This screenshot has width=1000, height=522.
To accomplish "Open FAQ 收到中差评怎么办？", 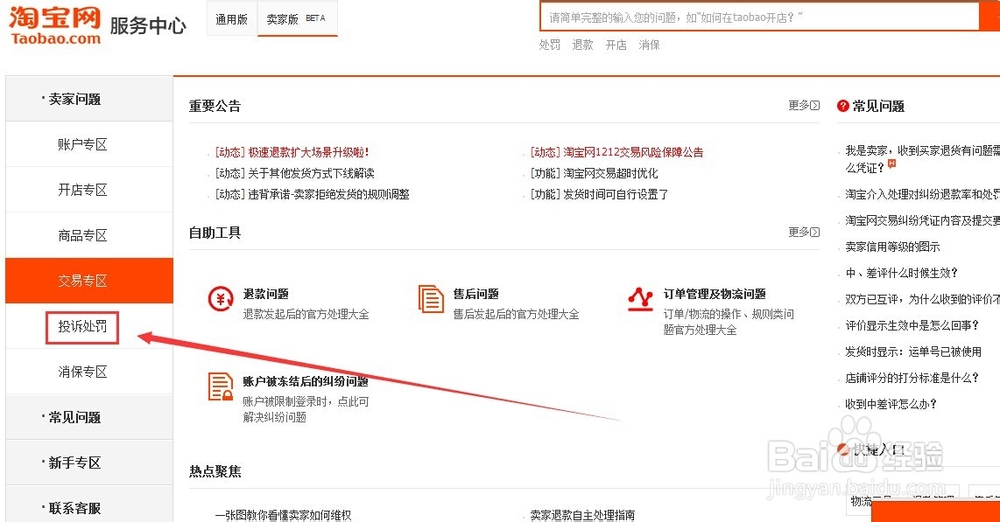I will coord(891,404).
